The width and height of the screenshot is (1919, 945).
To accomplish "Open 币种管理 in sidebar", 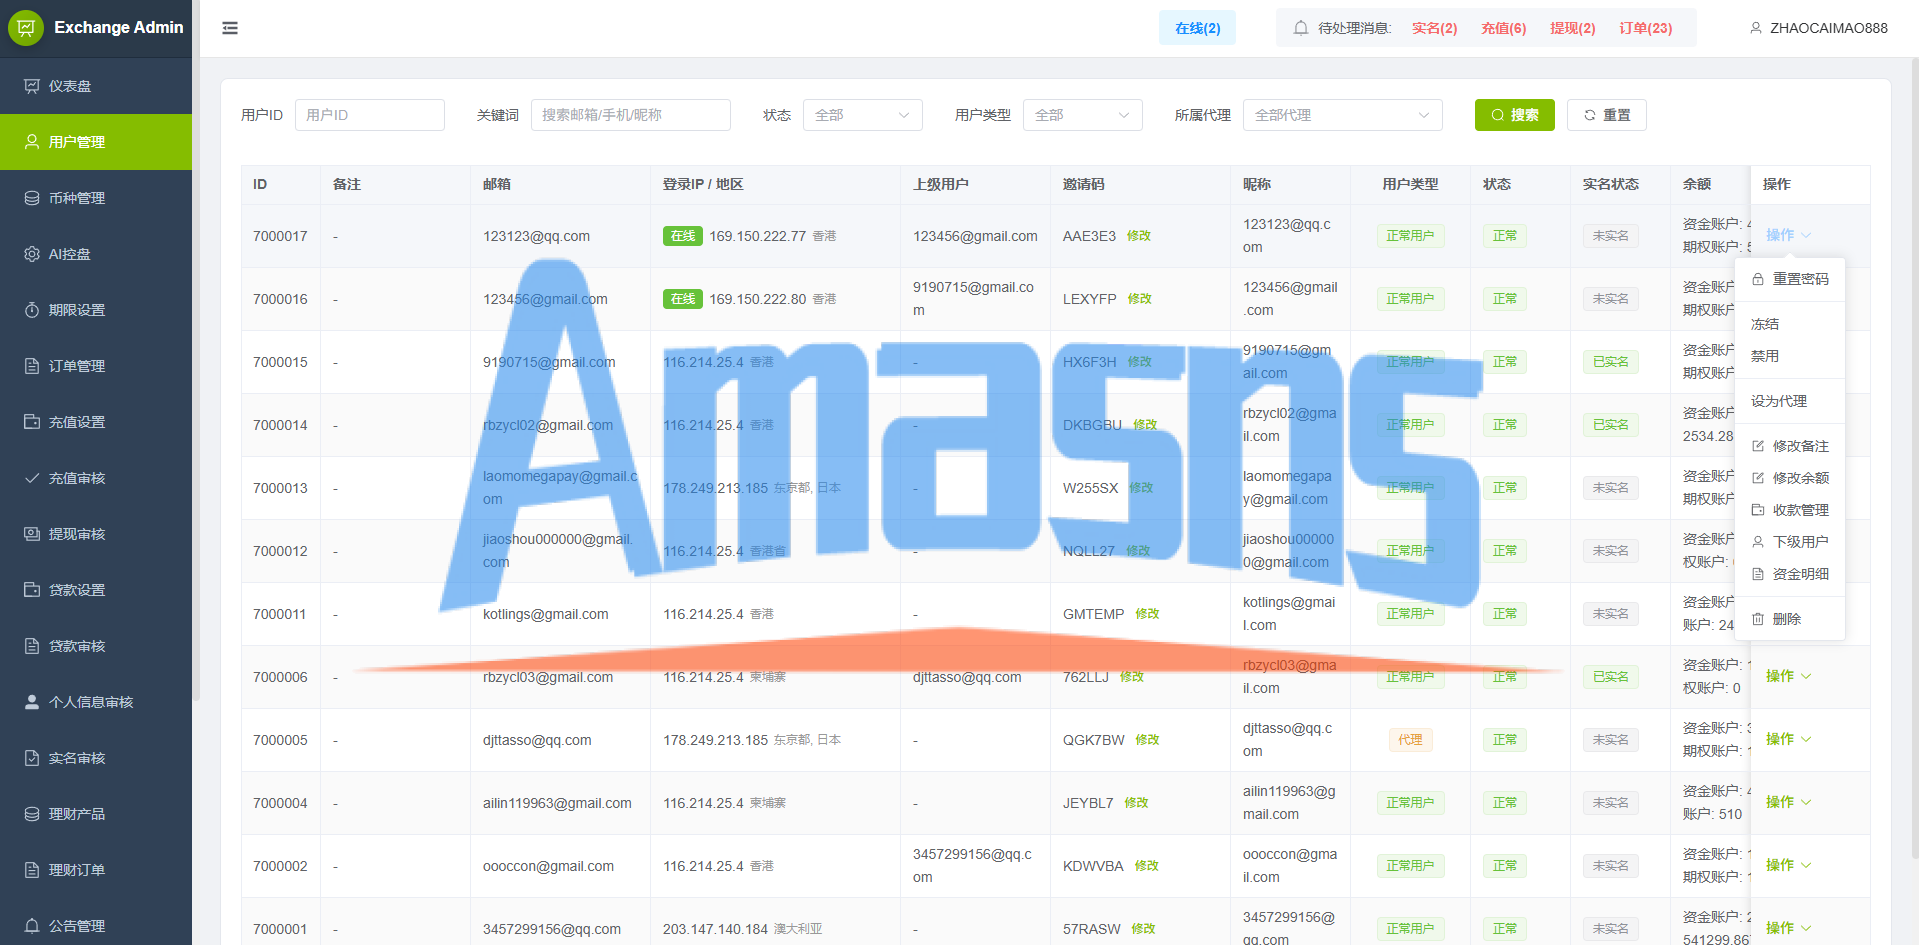I will [96, 198].
